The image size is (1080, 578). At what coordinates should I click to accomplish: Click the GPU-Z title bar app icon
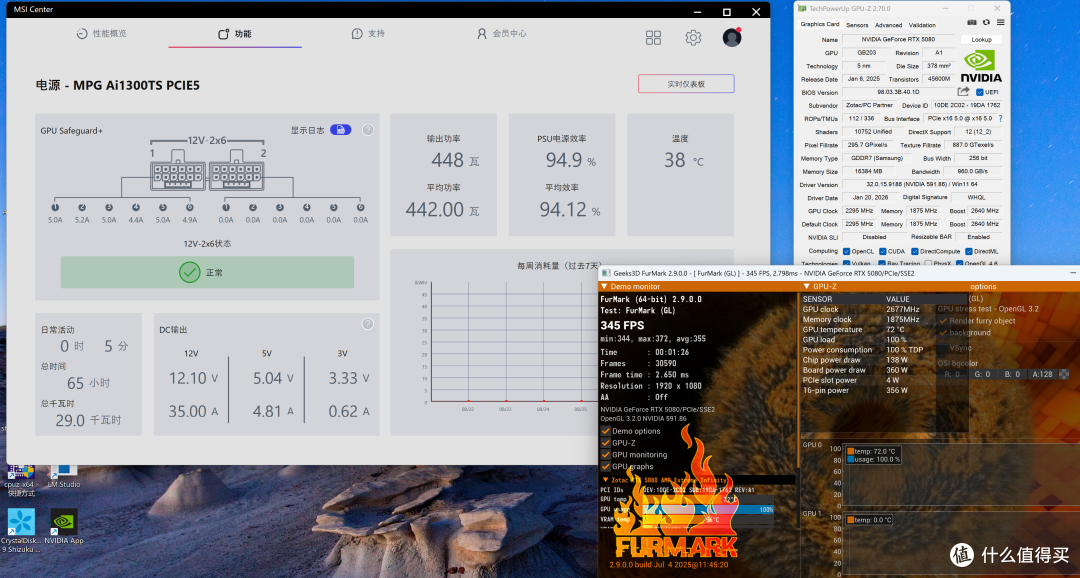pos(802,8)
